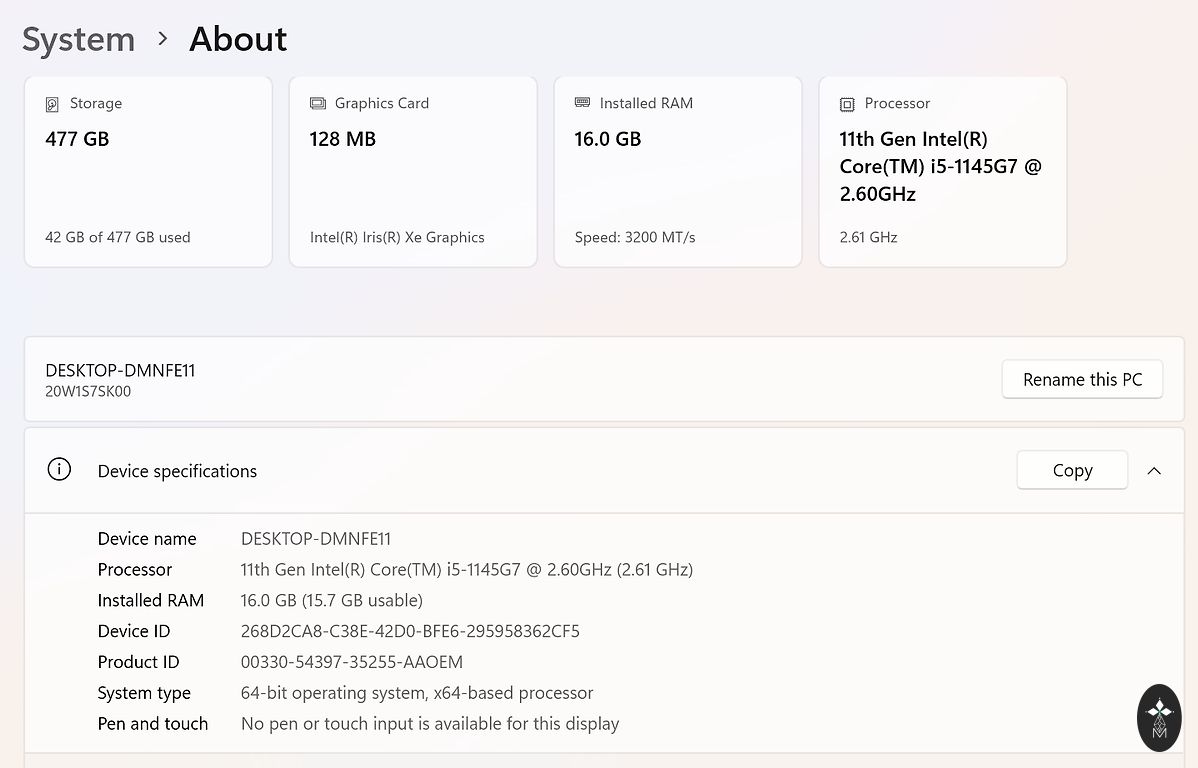Image resolution: width=1198 pixels, height=768 pixels.
Task: Click the Device specifications header label
Action: pos(177,471)
